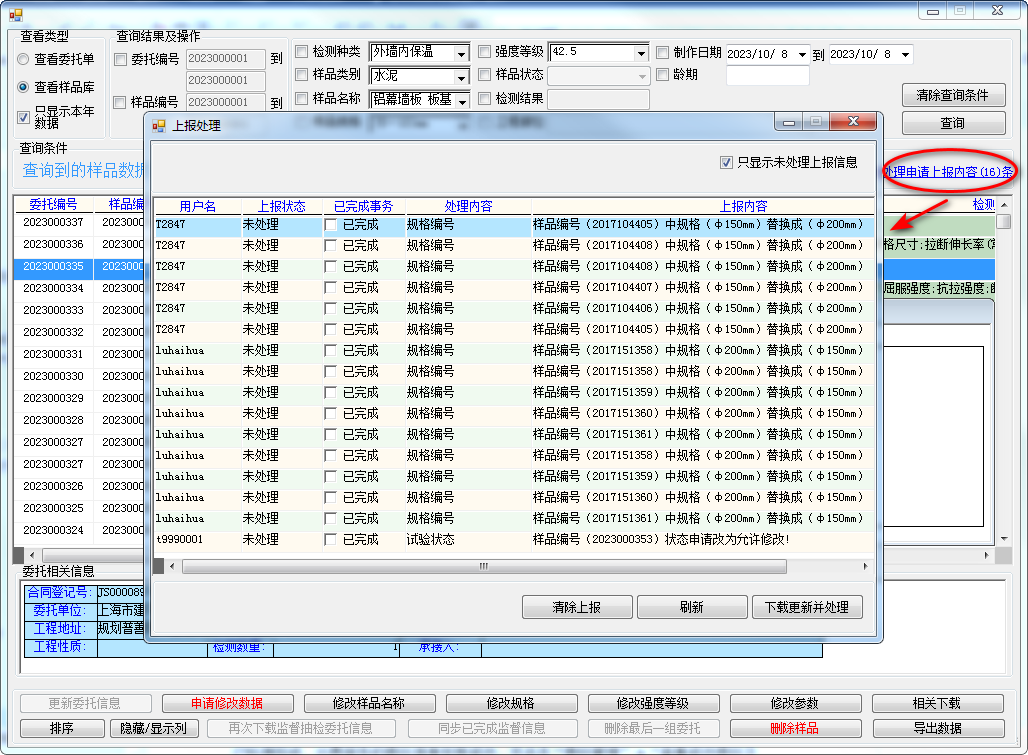Click left arrow of the dialog's horizontal scrollbar
Viewport: 1028px width, 755px height.
point(172,566)
